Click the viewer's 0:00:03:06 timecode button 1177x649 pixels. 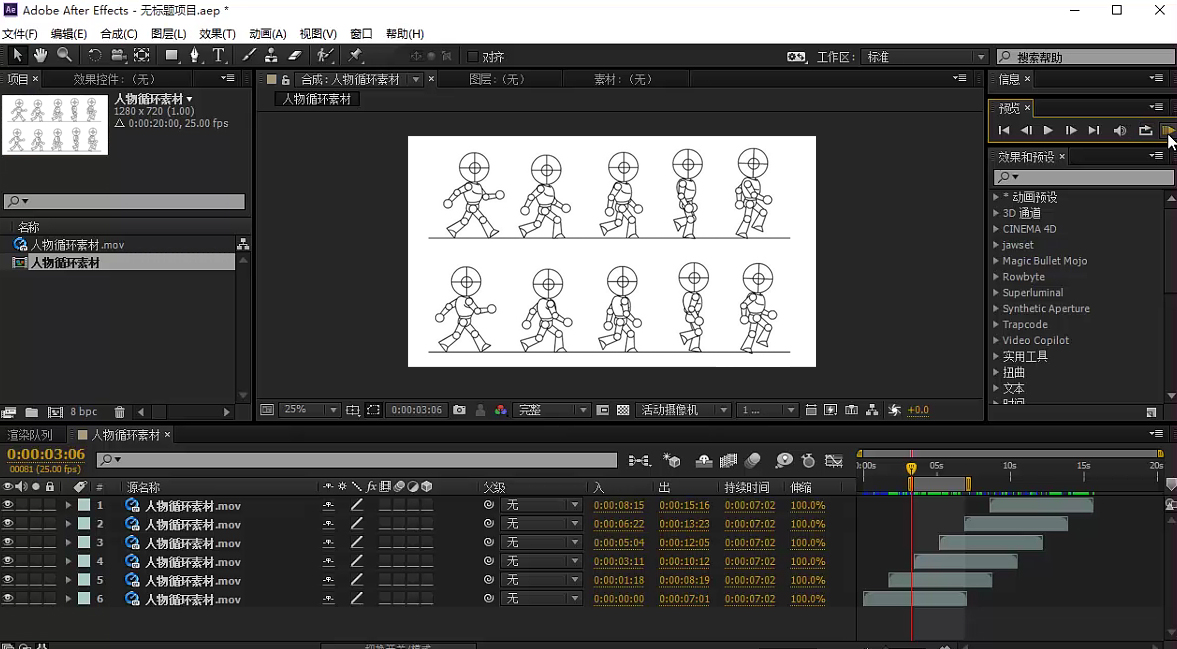(416, 410)
